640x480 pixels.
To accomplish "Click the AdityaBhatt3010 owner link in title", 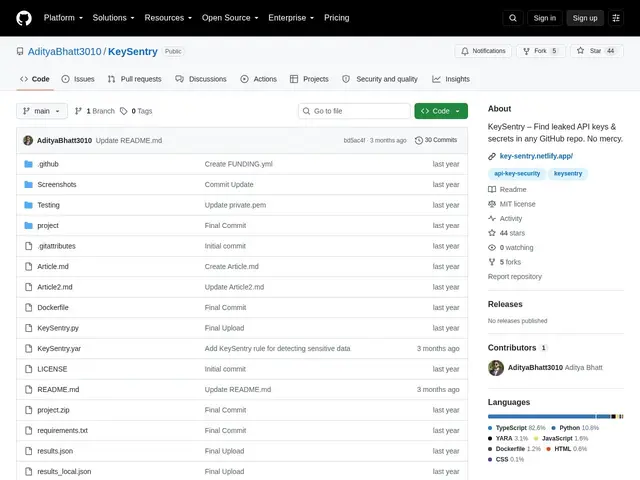I will [x=64, y=51].
